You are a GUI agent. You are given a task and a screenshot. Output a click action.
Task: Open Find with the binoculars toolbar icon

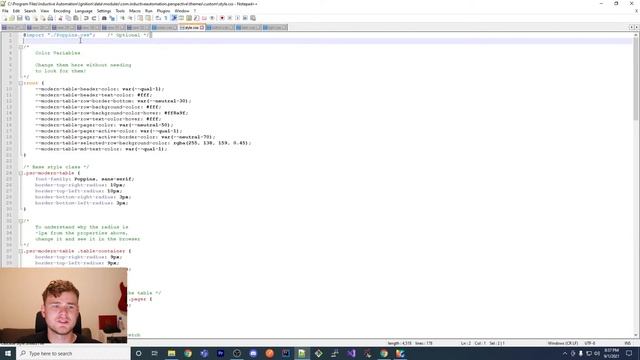point(104,18)
